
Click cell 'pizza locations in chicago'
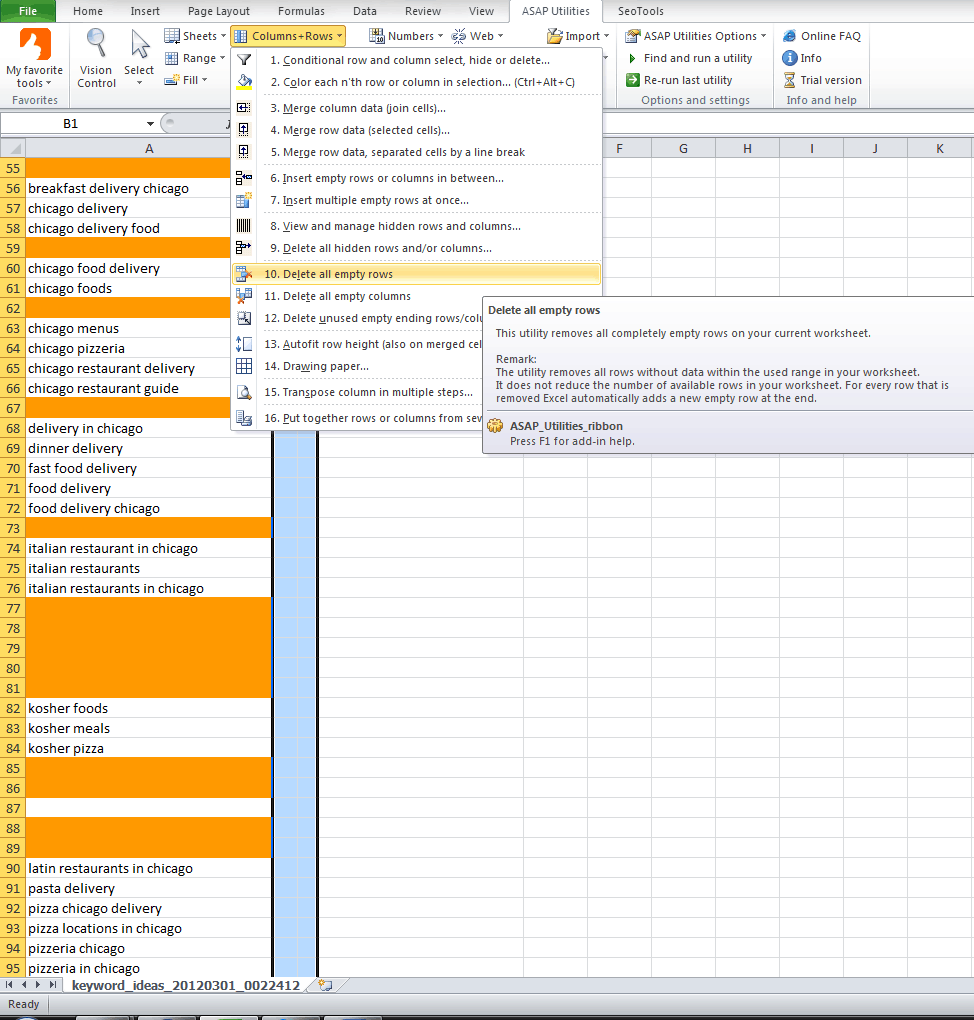tap(148, 929)
